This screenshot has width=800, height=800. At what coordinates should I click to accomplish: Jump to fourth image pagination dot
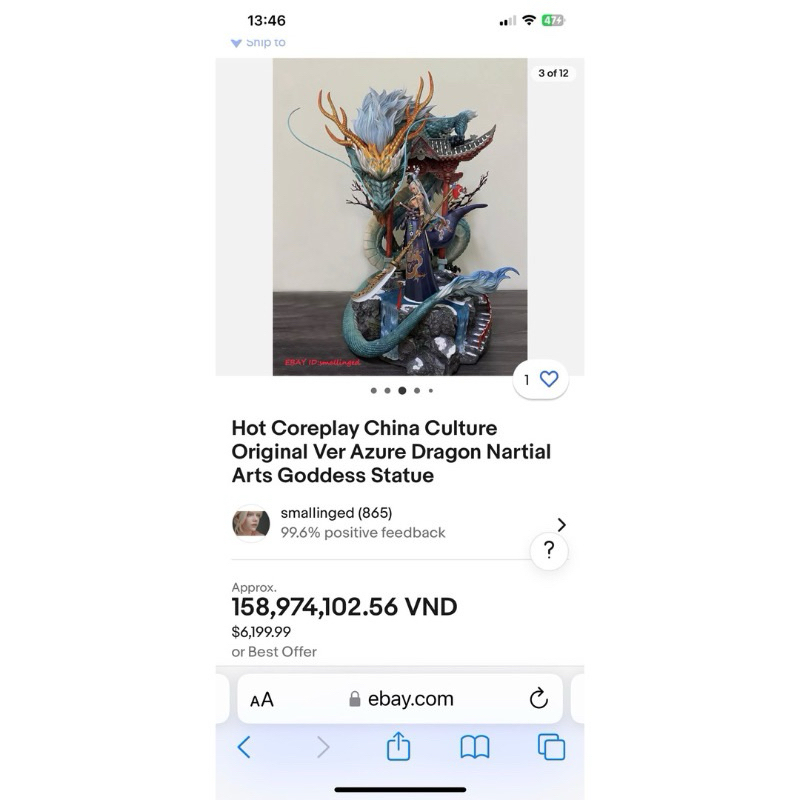(x=417, y=390)
